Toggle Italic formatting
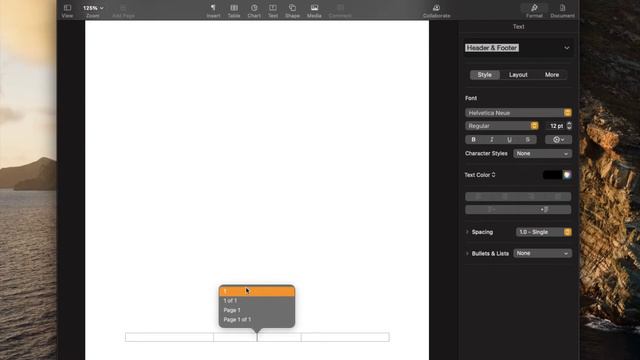 491,140
